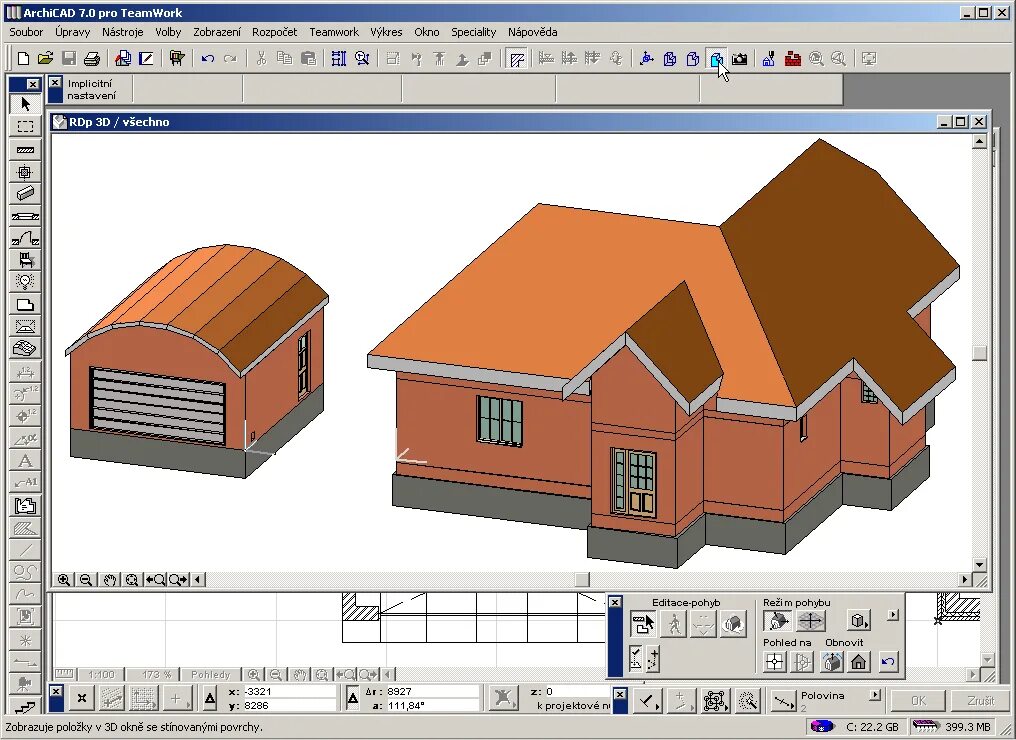Open the Zobrazení menu
The height and width of the screenshot is (740, 1016).
pos(217,32)
